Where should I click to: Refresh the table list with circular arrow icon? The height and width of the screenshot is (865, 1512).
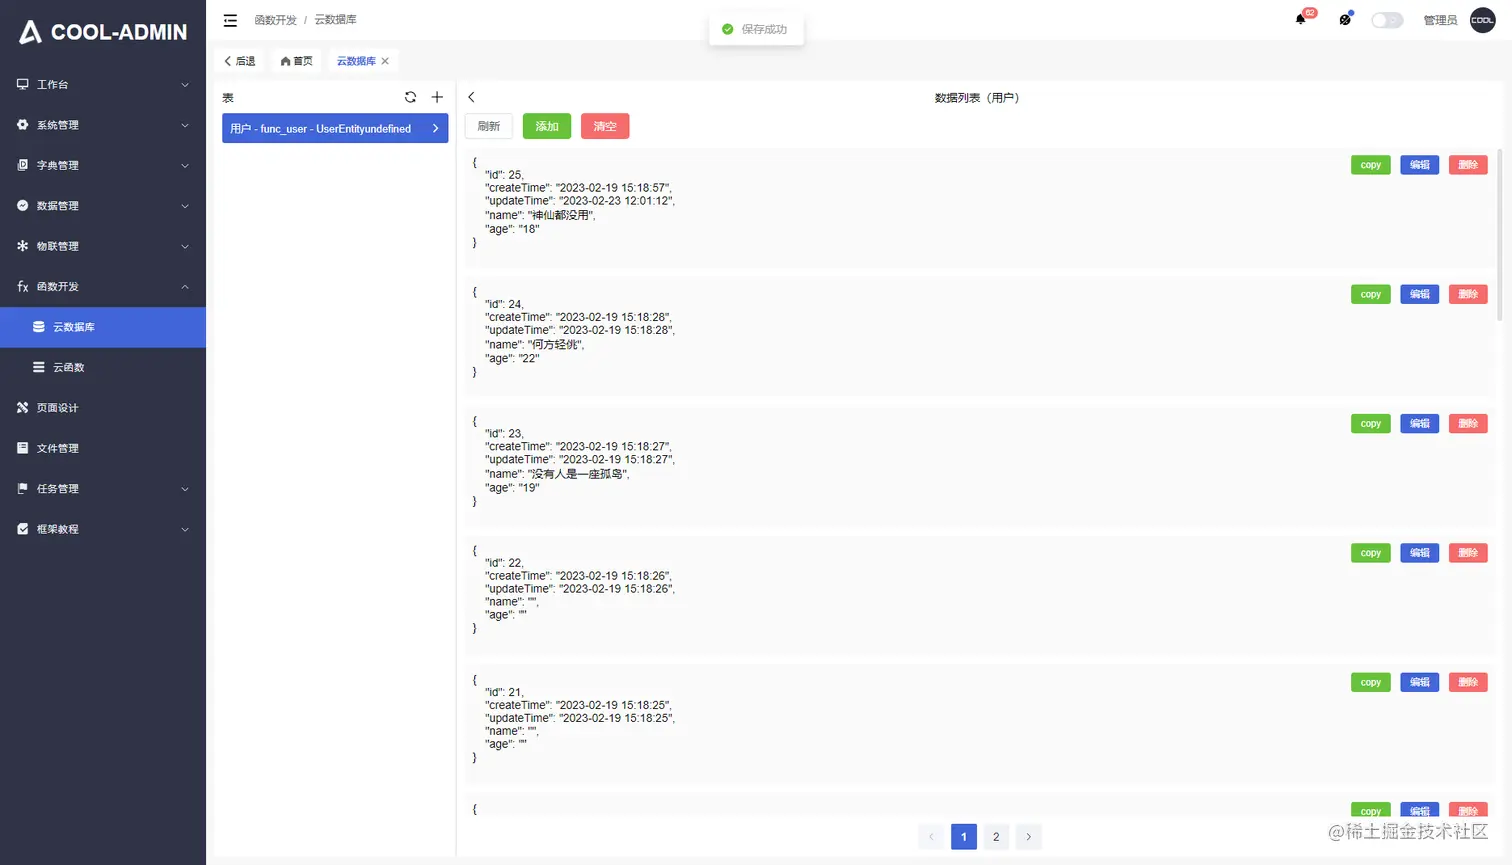410,97
